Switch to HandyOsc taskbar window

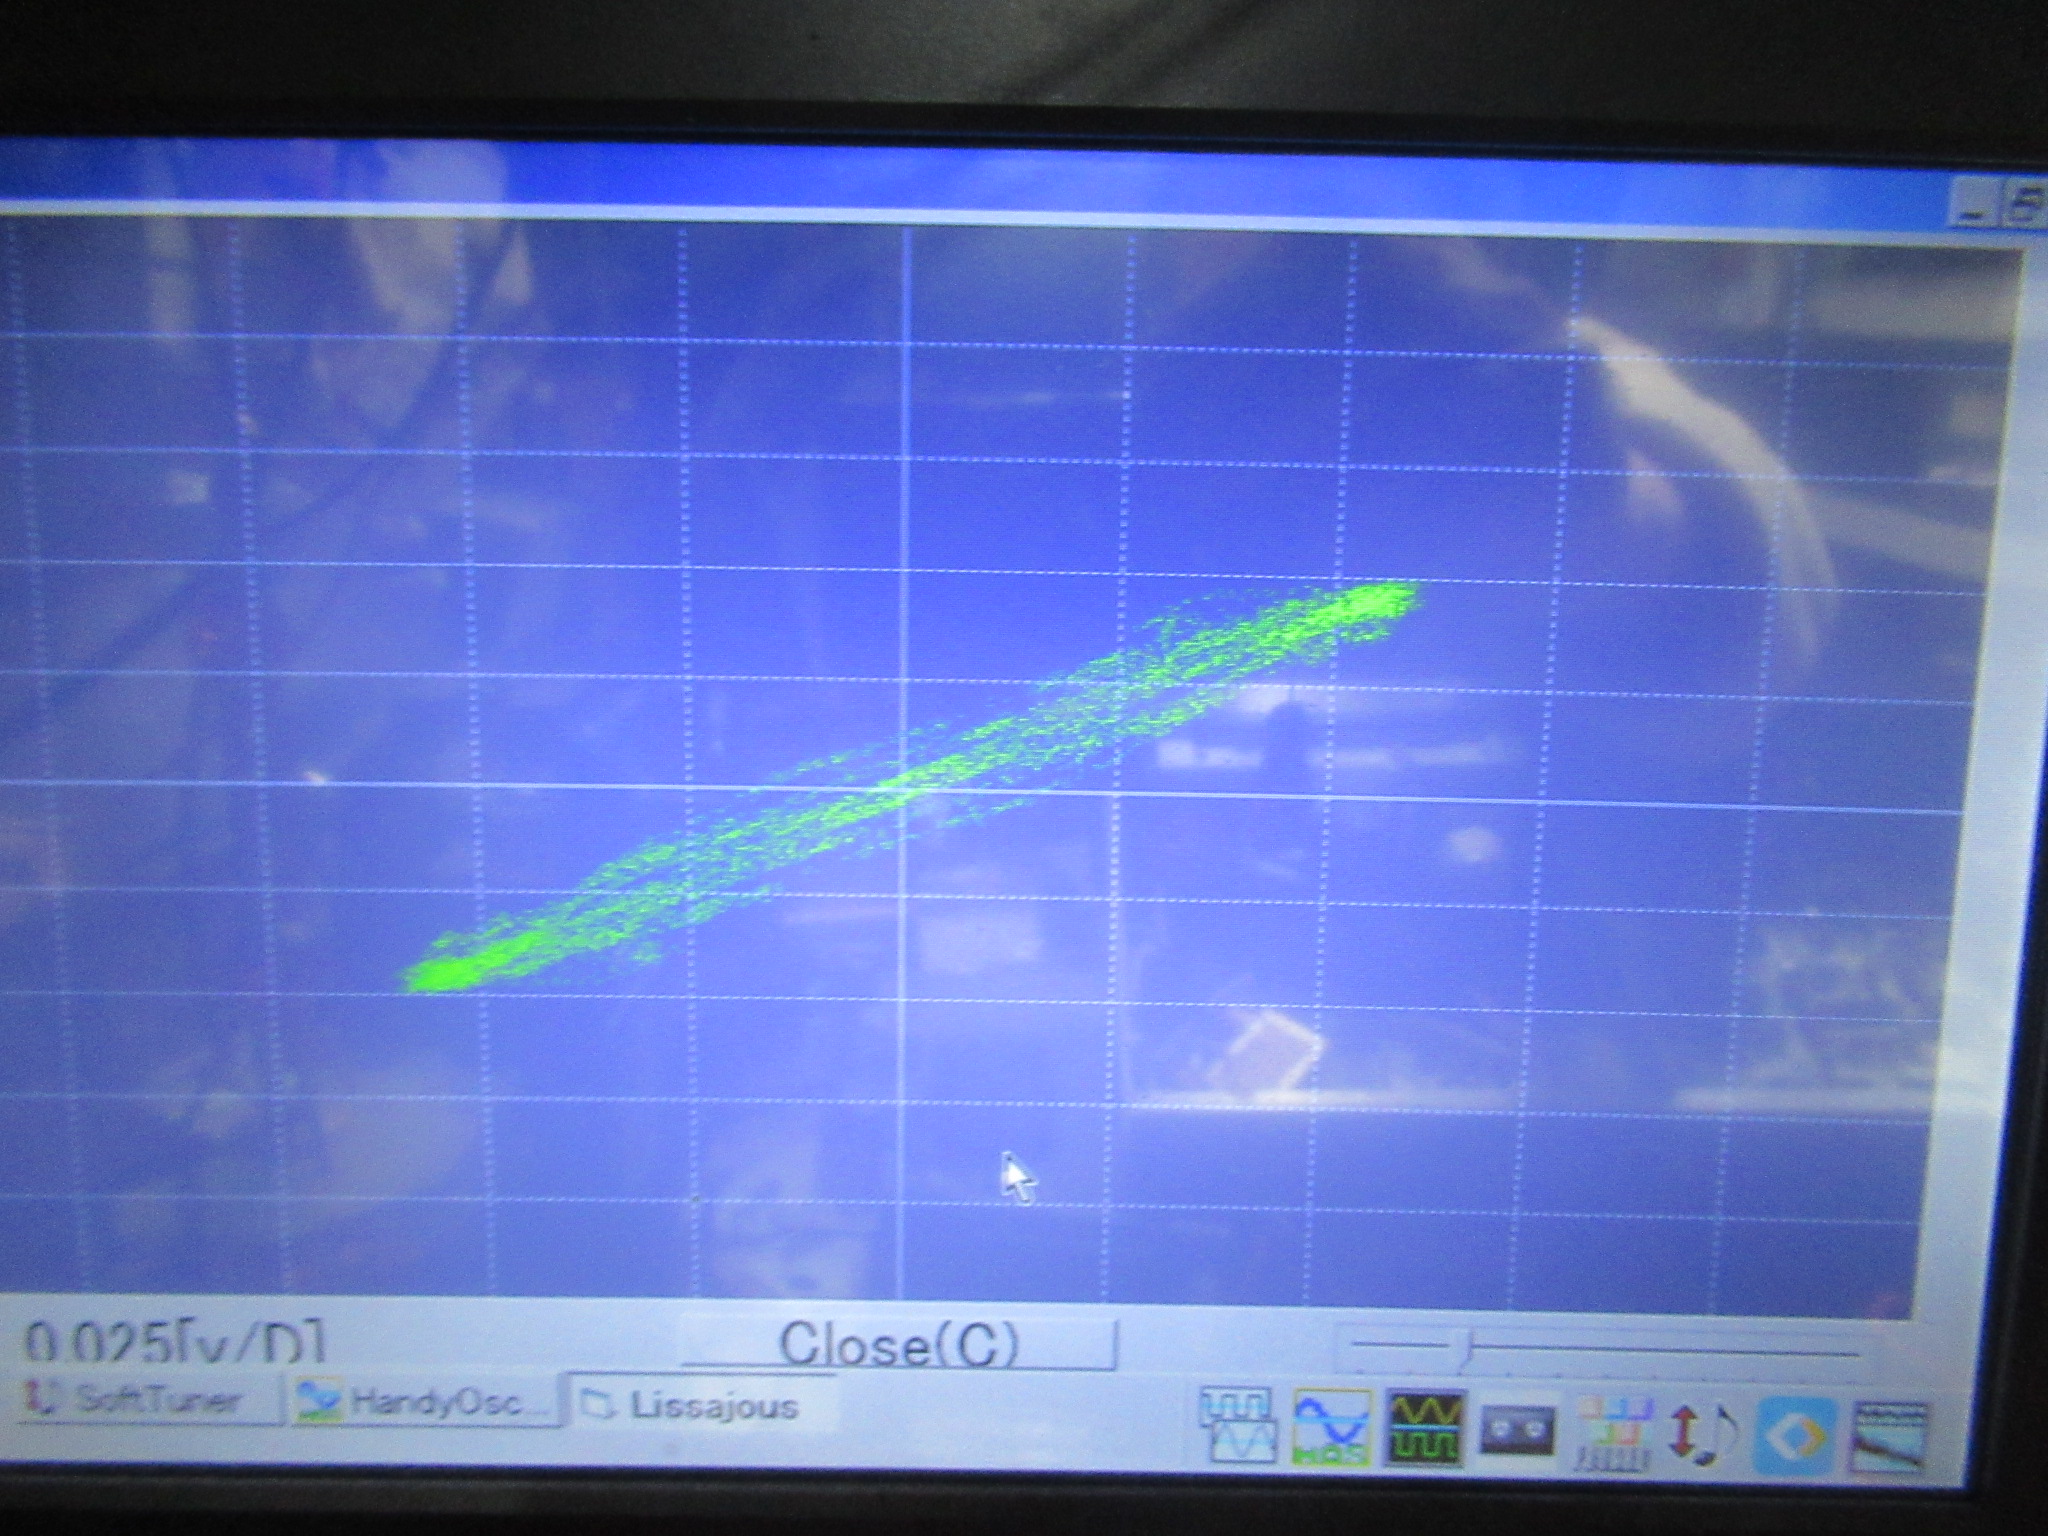point(424,1402)
